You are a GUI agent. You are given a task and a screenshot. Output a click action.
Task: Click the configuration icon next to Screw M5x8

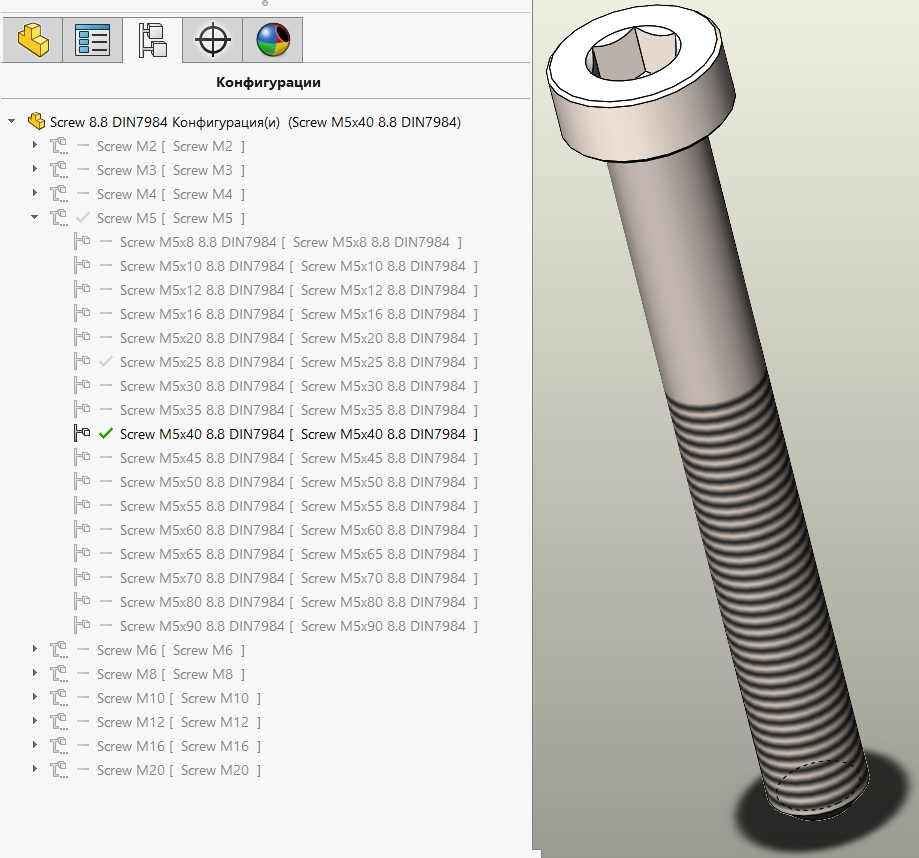point(82,242)
